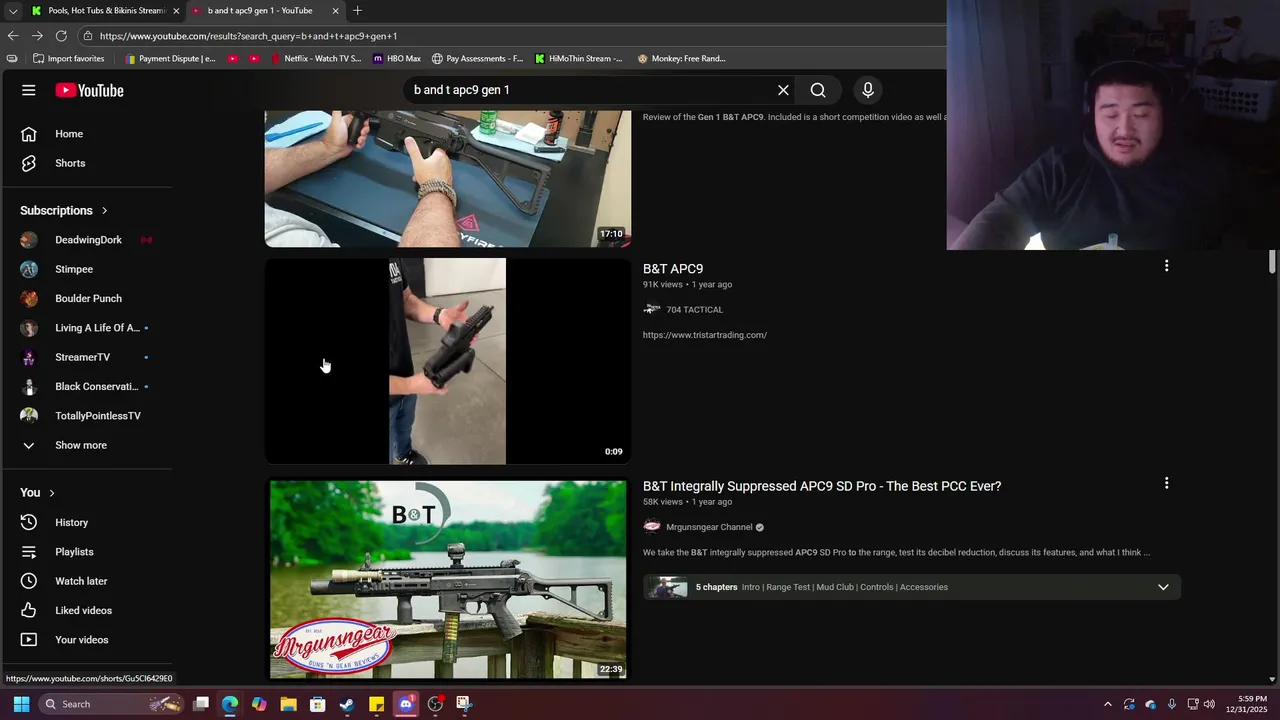This screenshot has width=1280, height=720.
Task: Expand the You section chevron
Action: [x=52, y=493]
